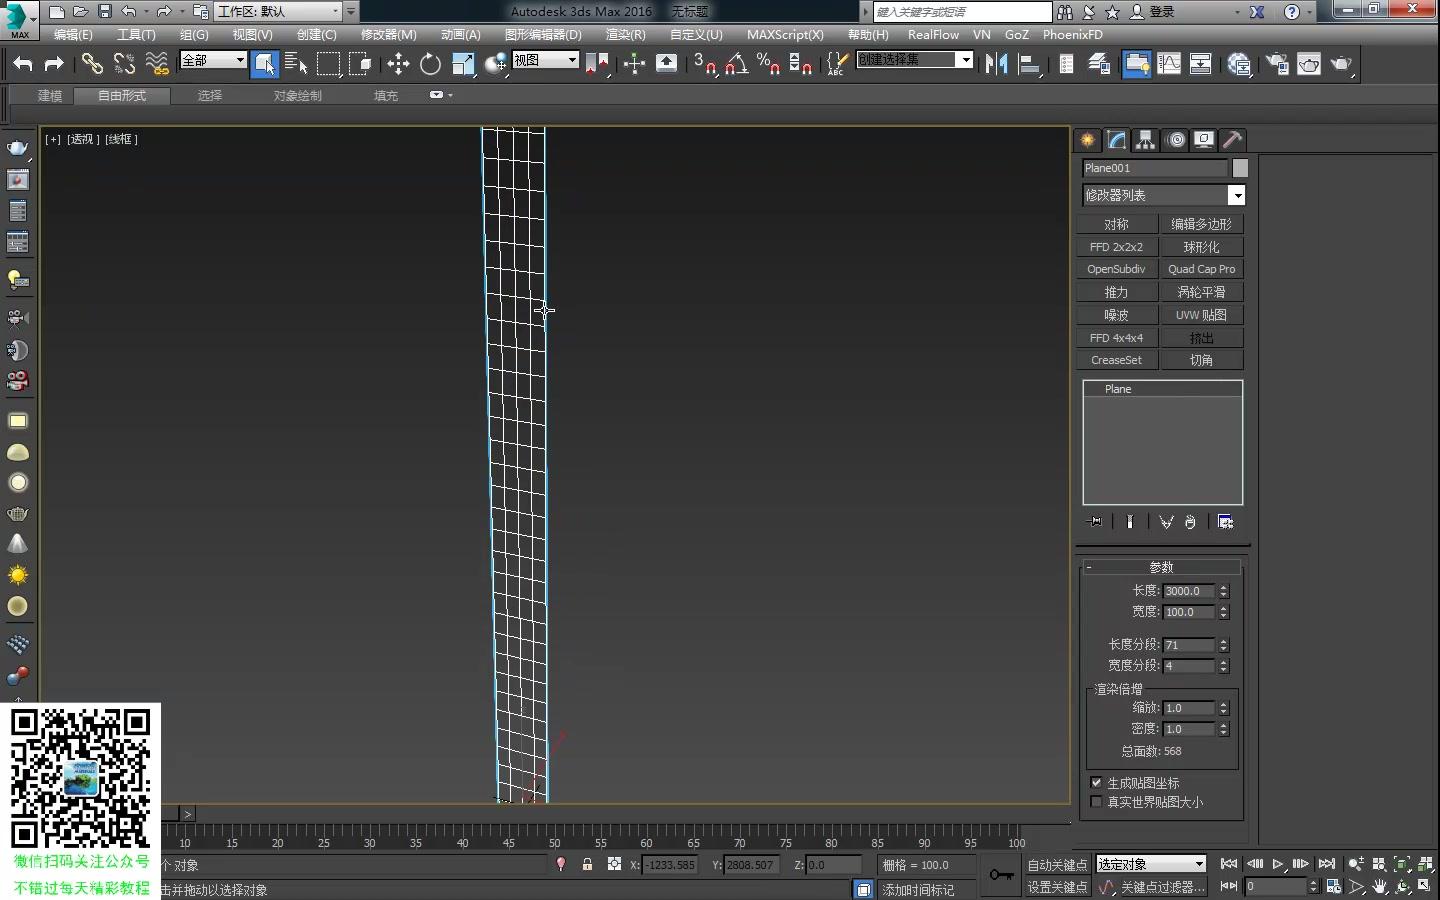Switch to the Display panel tab
This screenshot has height=900, width=1440.
pyautogui.click(x=1204, y=140)
